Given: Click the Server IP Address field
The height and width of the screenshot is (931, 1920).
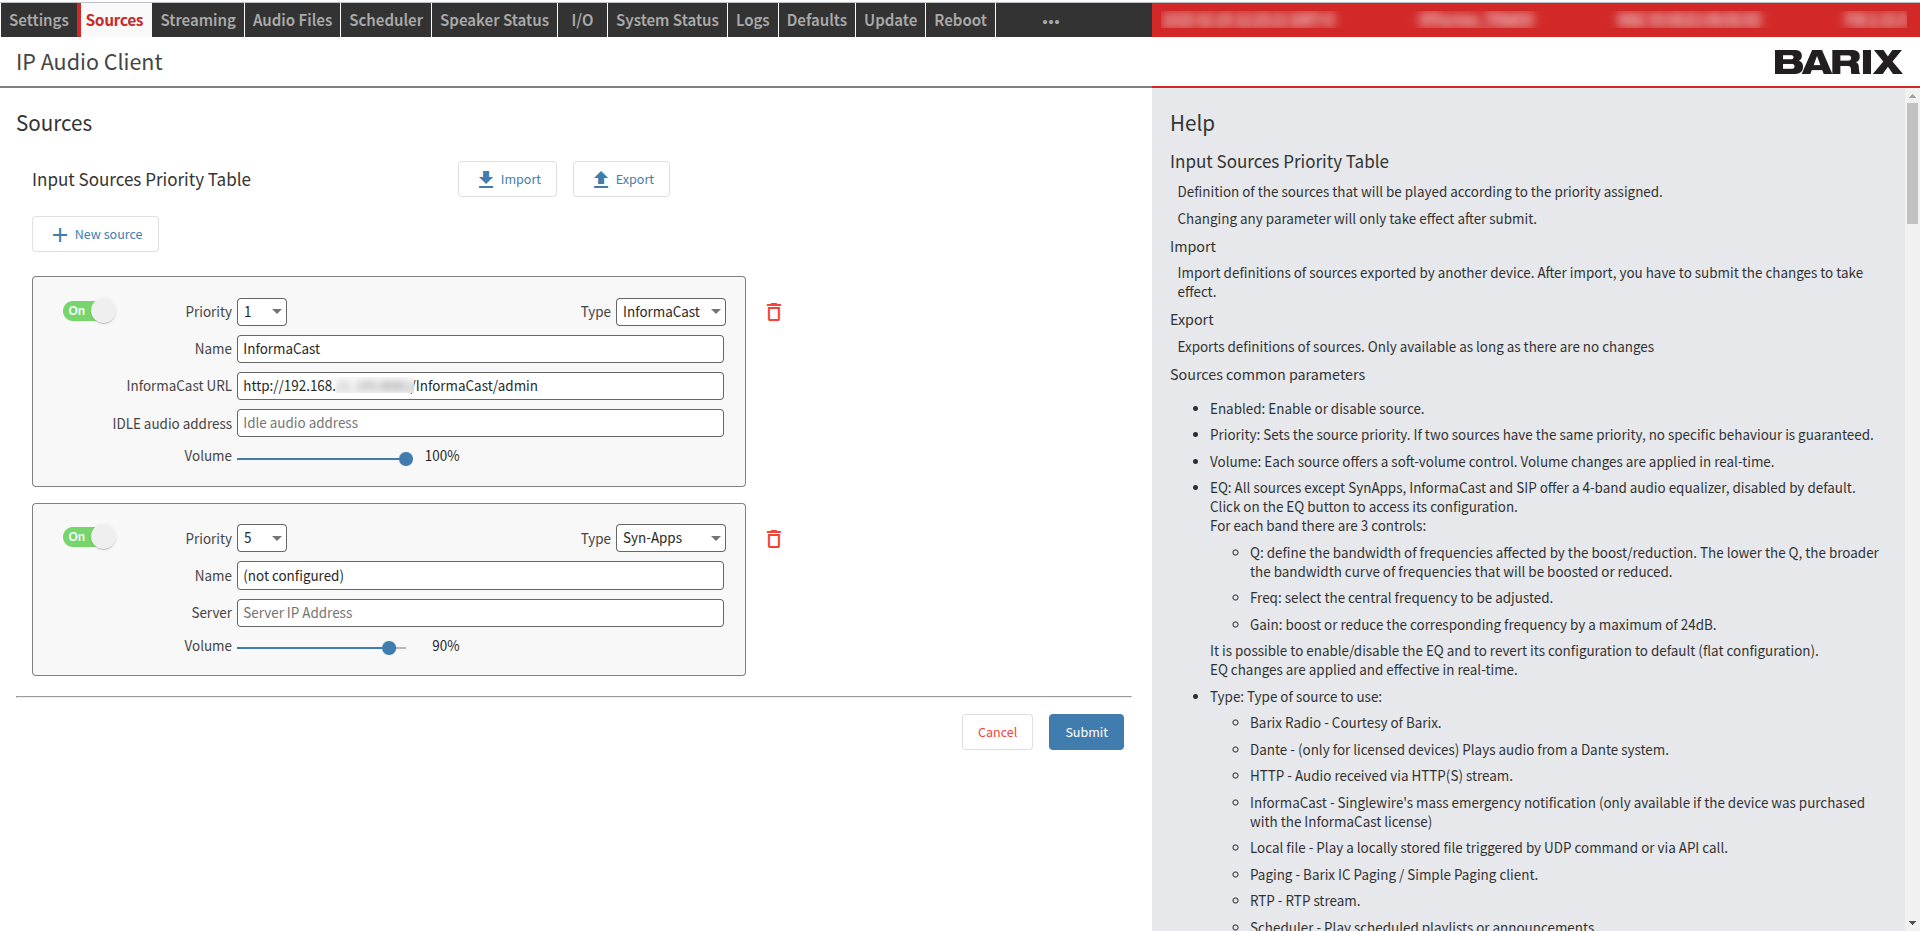Looking at the screenshot, I should click(480, 613).
